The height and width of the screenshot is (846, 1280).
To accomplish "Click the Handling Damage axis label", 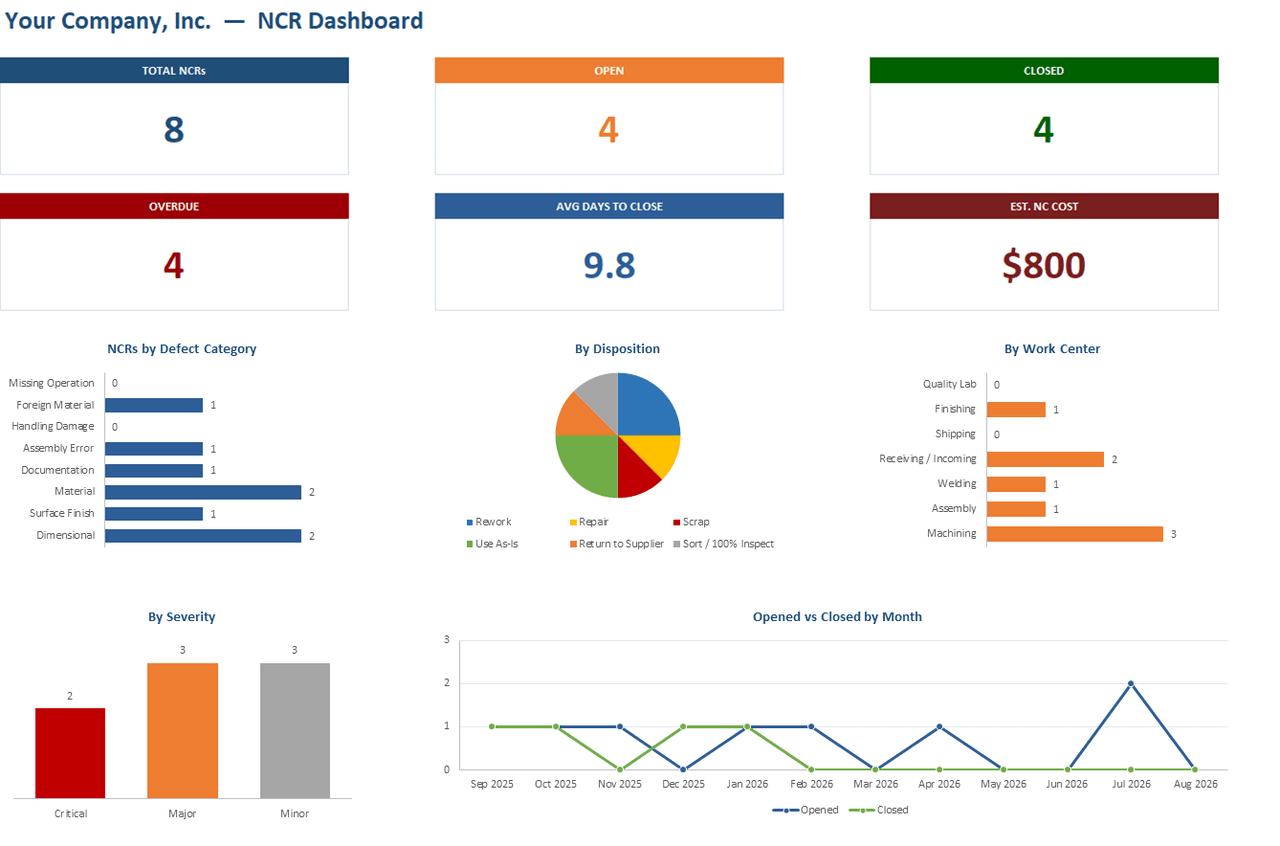I will 53,426.
